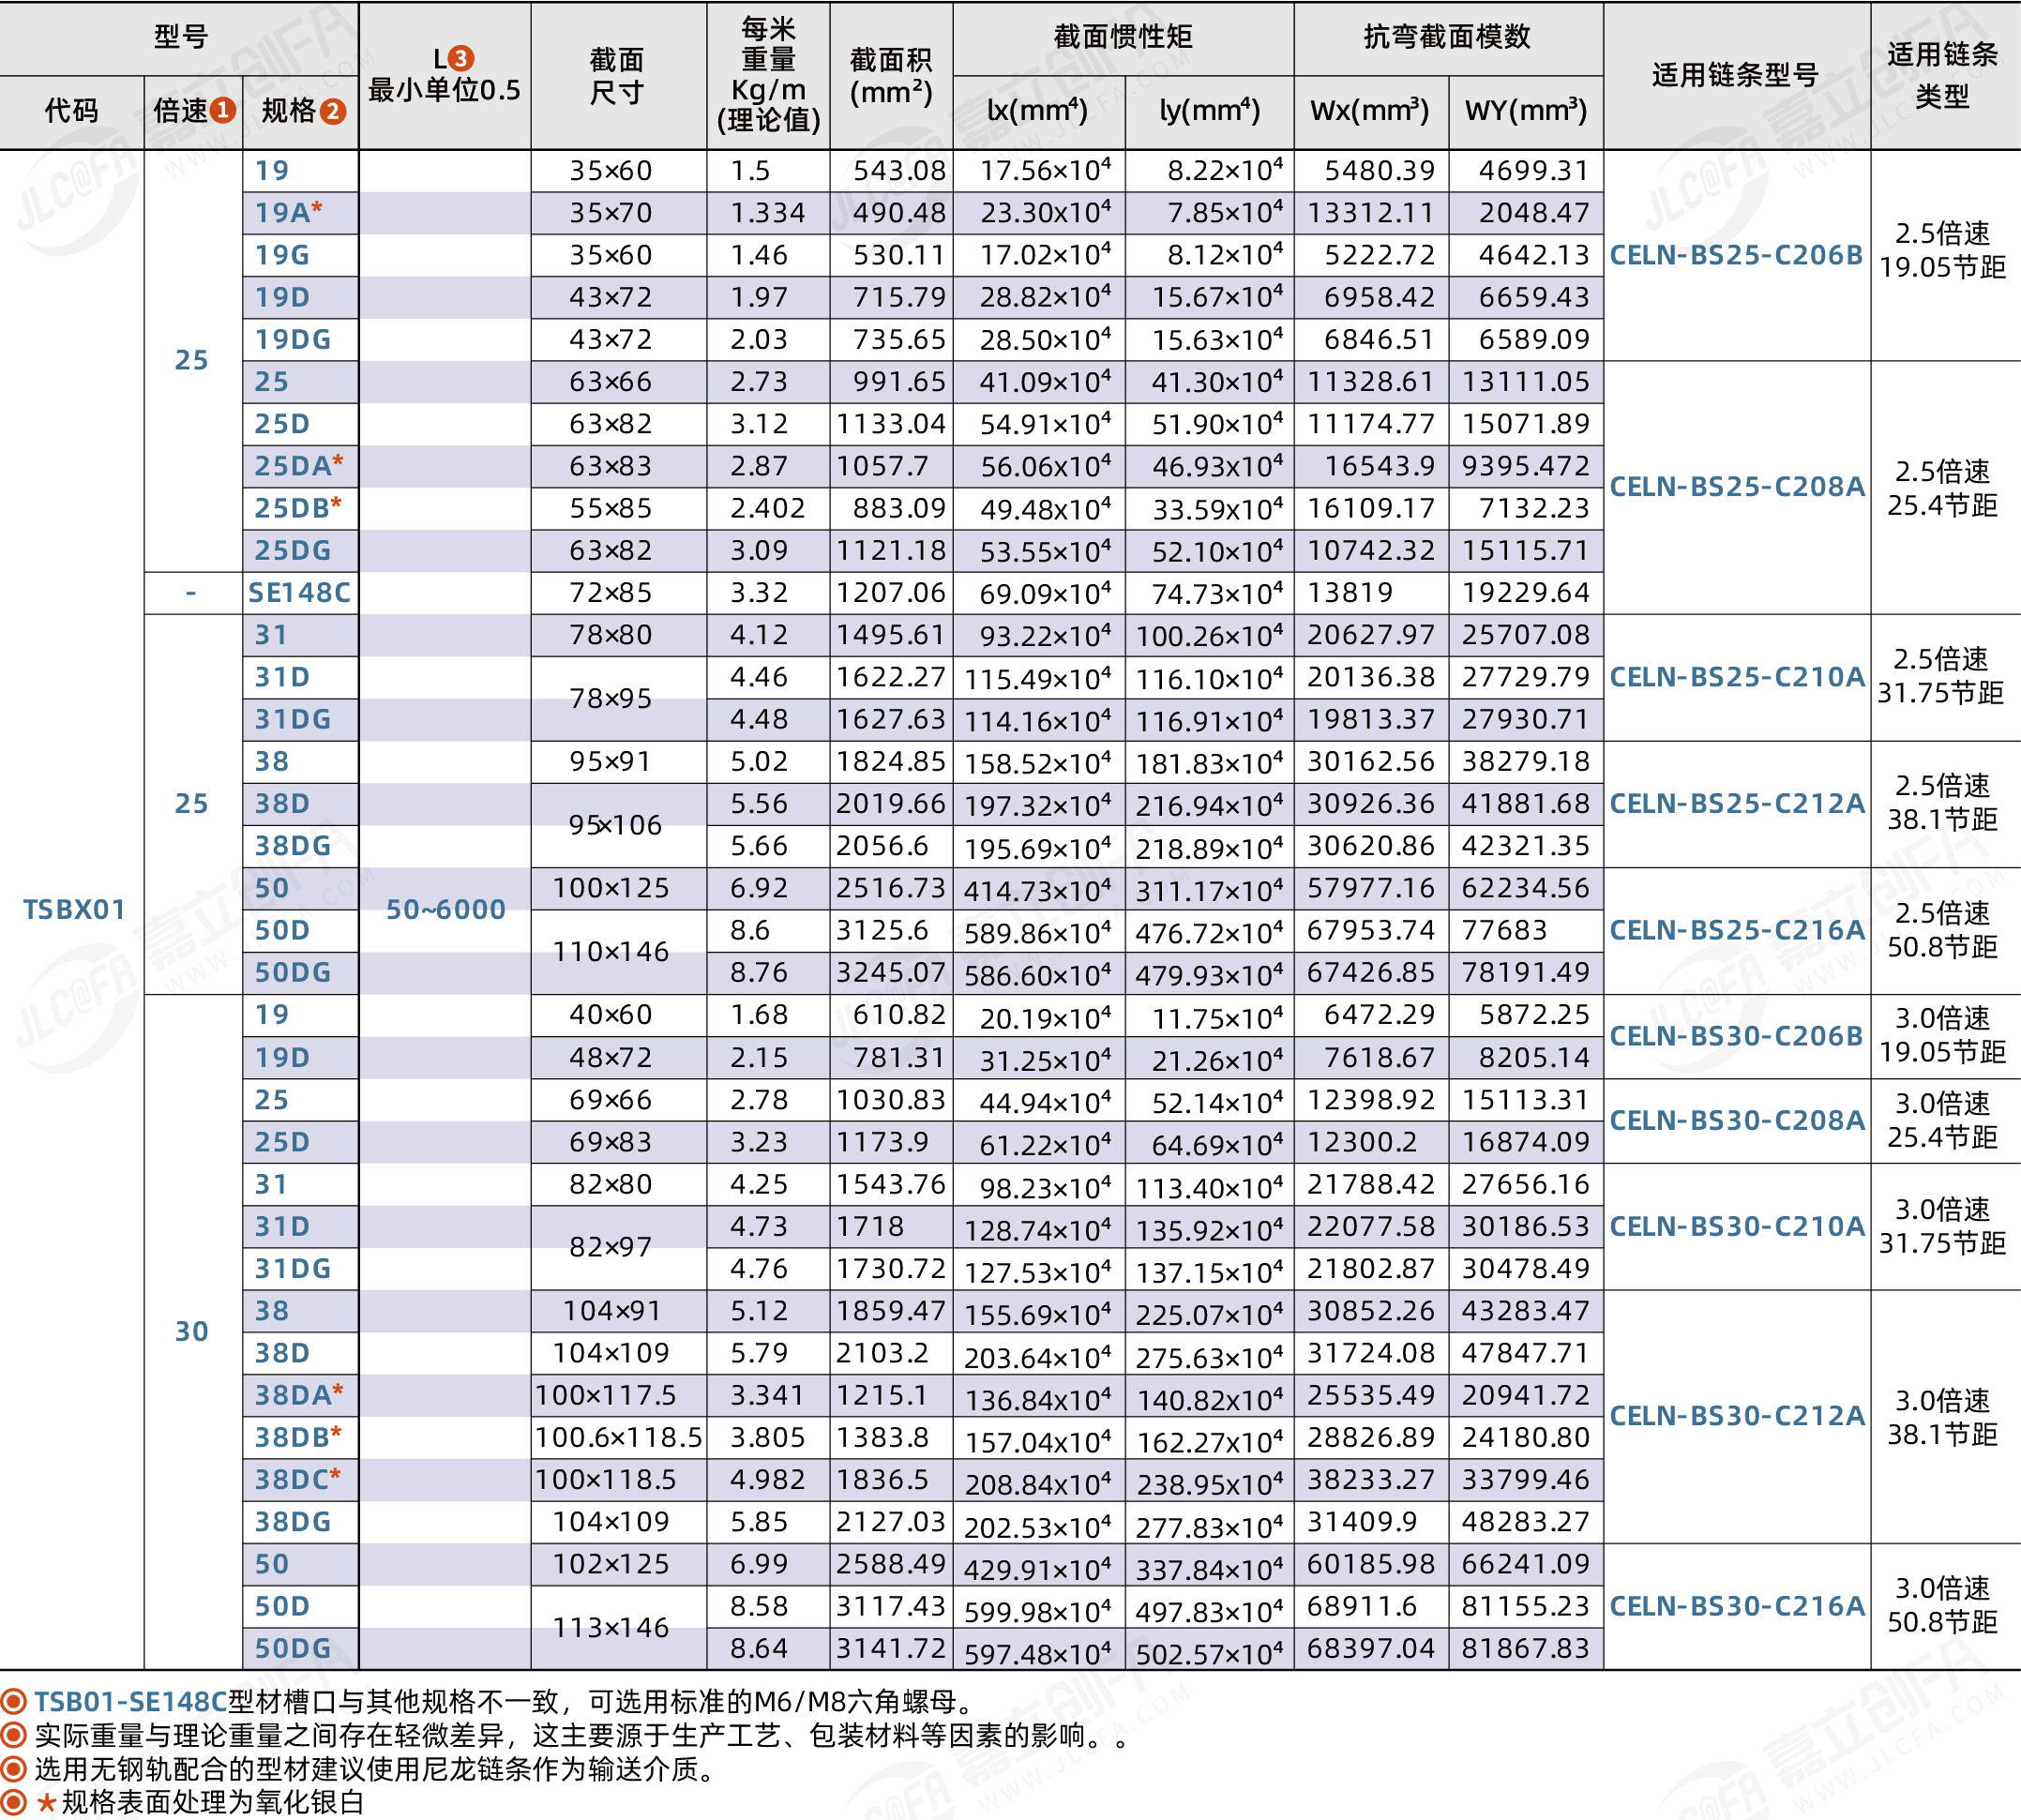Image resolution: width=2021 pixels, height=1820 pixels.
Task: Open the CELN-BS25-C206B chain model link
Action: [x=1737, y=255]
